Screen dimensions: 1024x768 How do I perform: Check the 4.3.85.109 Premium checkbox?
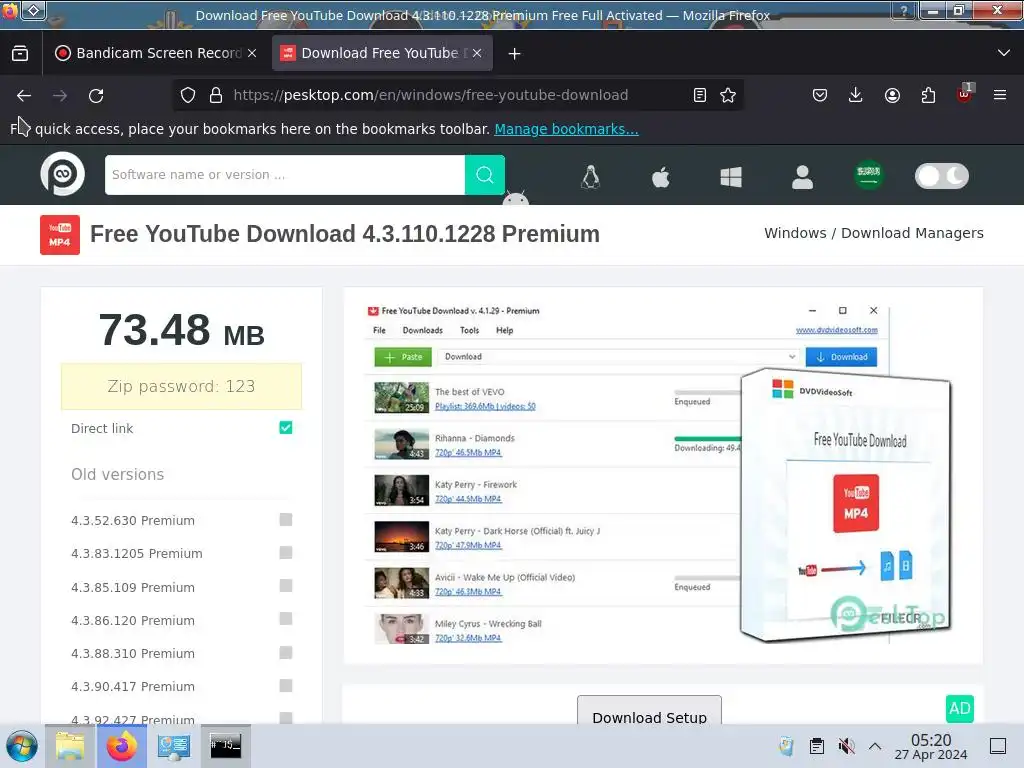click(286, 586)
